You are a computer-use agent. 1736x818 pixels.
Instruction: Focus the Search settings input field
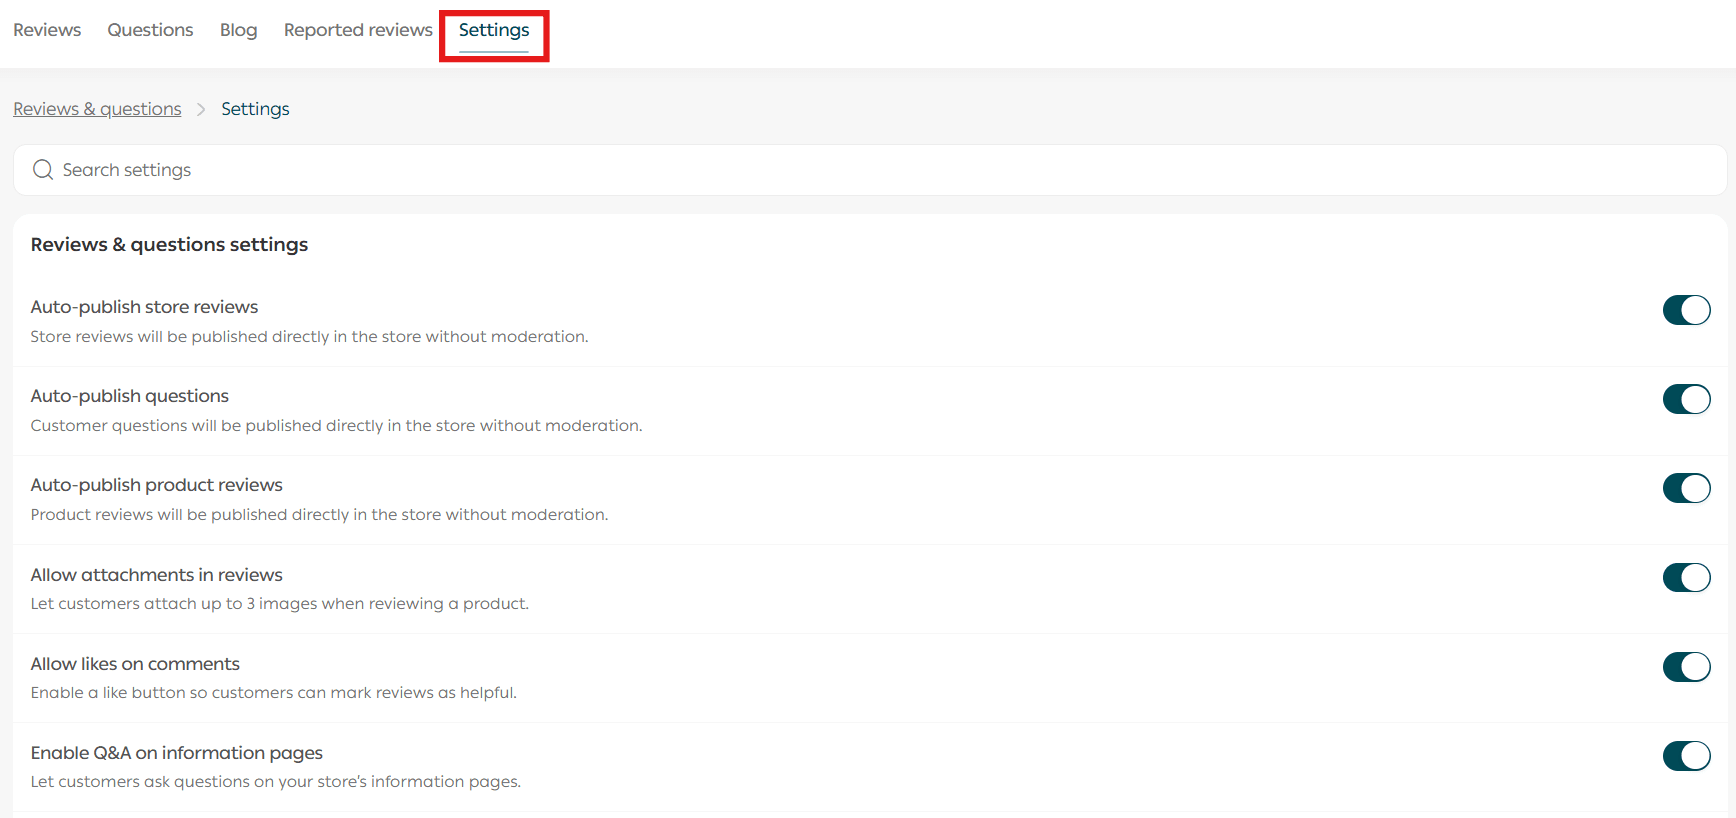tap(870, 170)
